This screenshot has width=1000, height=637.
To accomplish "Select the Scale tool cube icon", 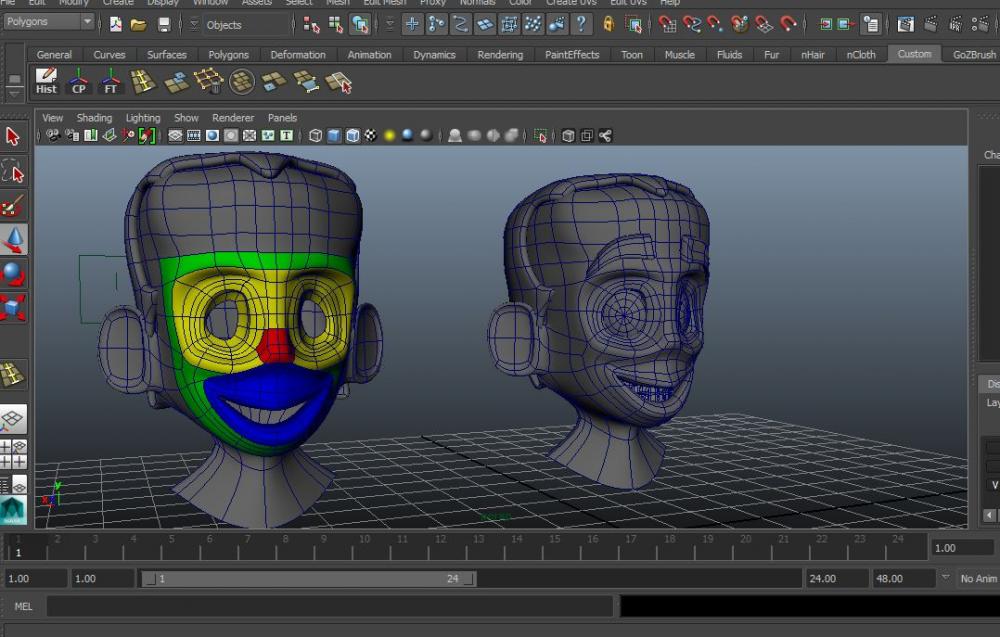I will pyautogui.click(x=13, y=307).
